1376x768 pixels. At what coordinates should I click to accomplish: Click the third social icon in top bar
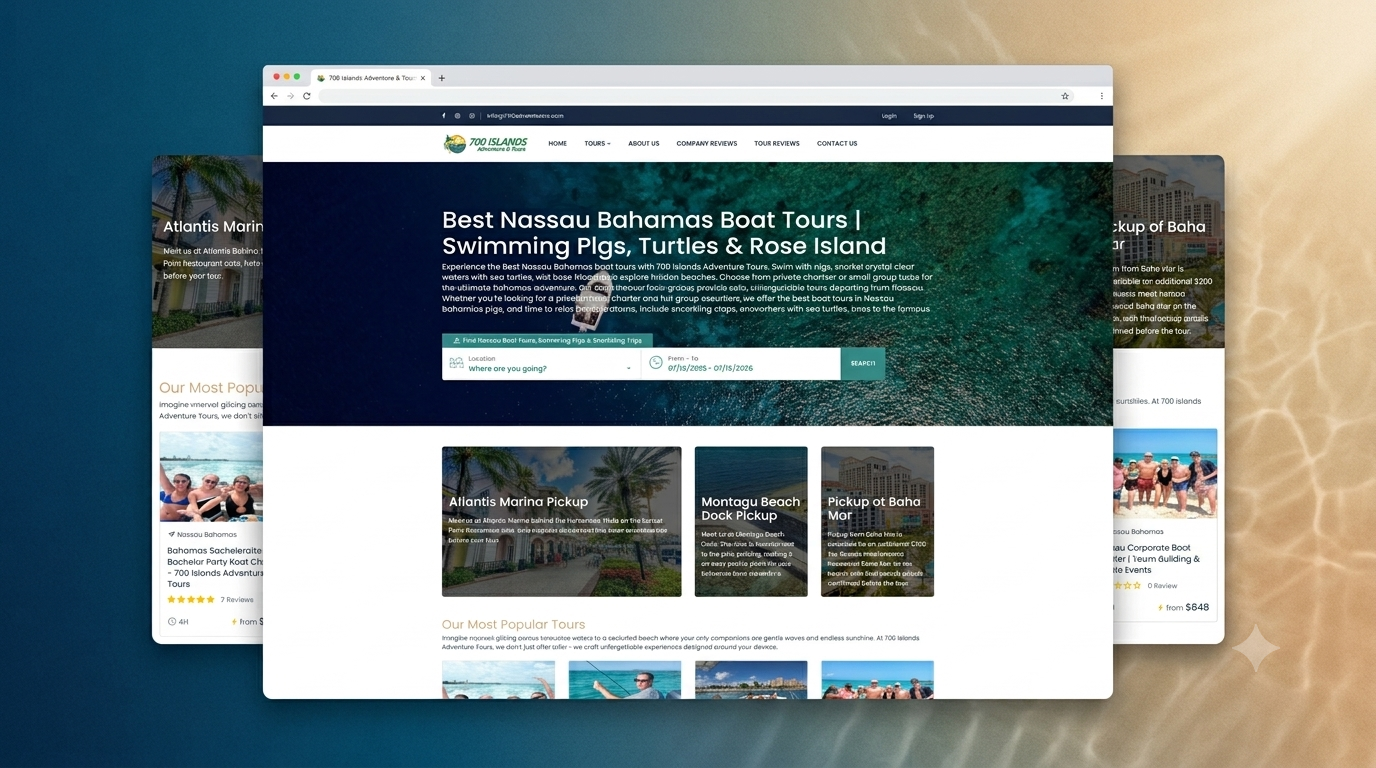tap(472, 116)
